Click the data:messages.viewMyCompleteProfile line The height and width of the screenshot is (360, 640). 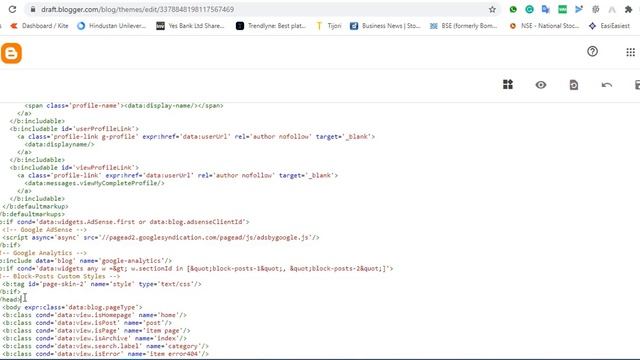click(x=94, y=183)
